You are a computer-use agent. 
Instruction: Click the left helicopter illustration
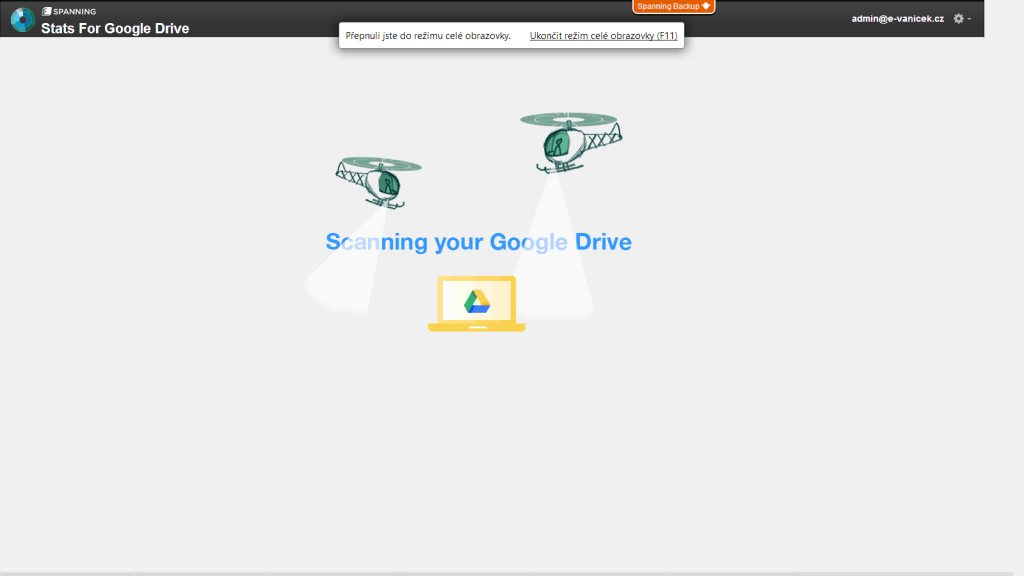(x=379, y=182)
